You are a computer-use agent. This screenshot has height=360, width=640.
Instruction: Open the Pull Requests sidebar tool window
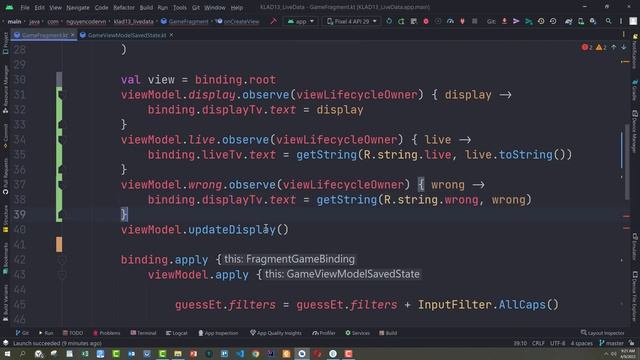(5, 176)
